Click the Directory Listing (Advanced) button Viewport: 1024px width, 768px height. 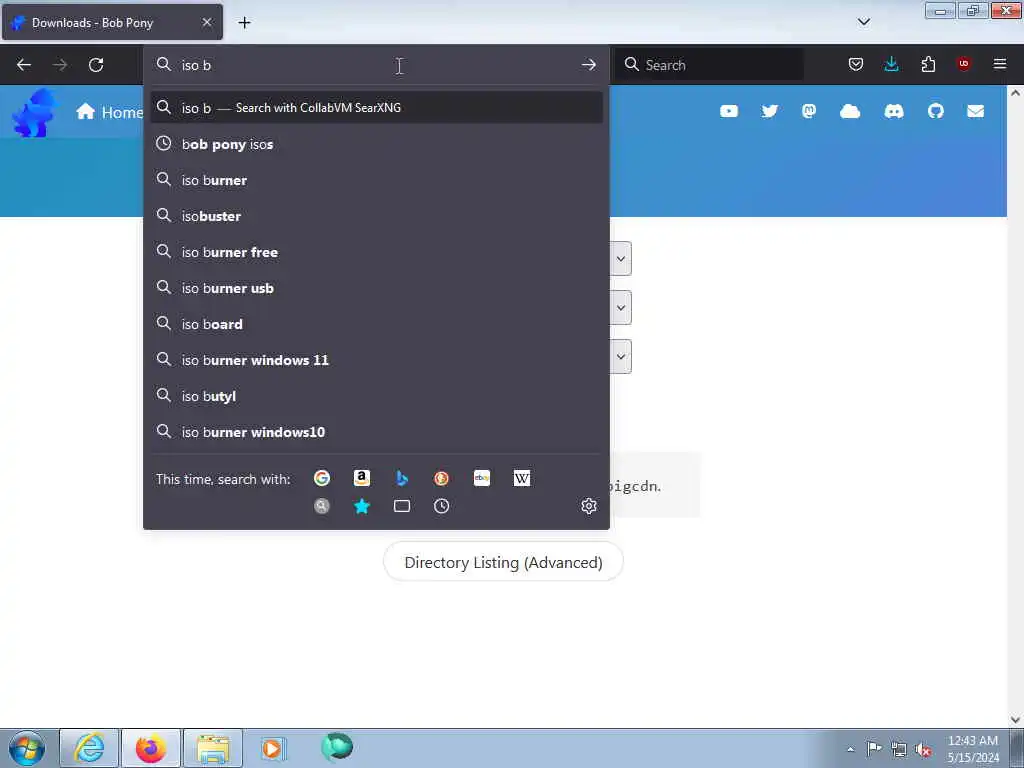(x=503, y=562)
